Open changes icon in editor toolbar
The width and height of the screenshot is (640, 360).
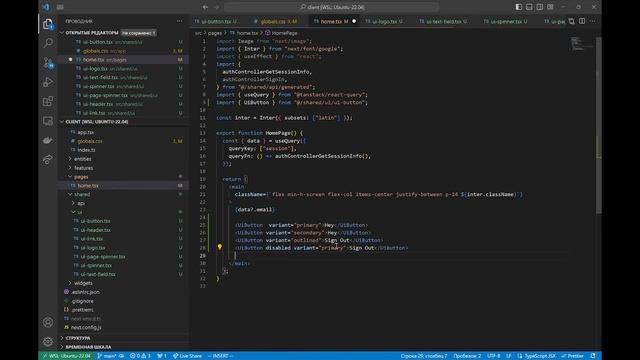pos(571,21)
